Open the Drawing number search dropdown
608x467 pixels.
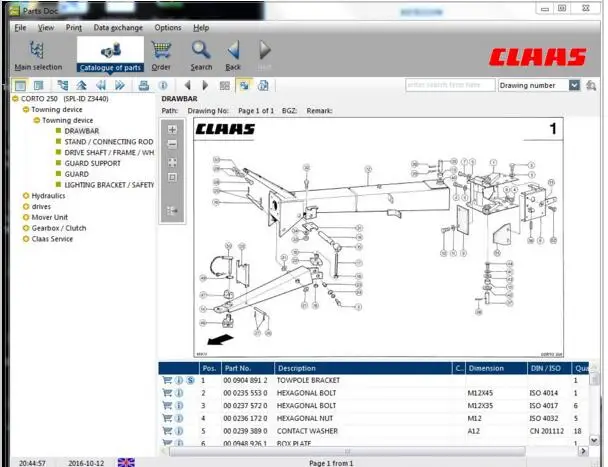point(574,86)
